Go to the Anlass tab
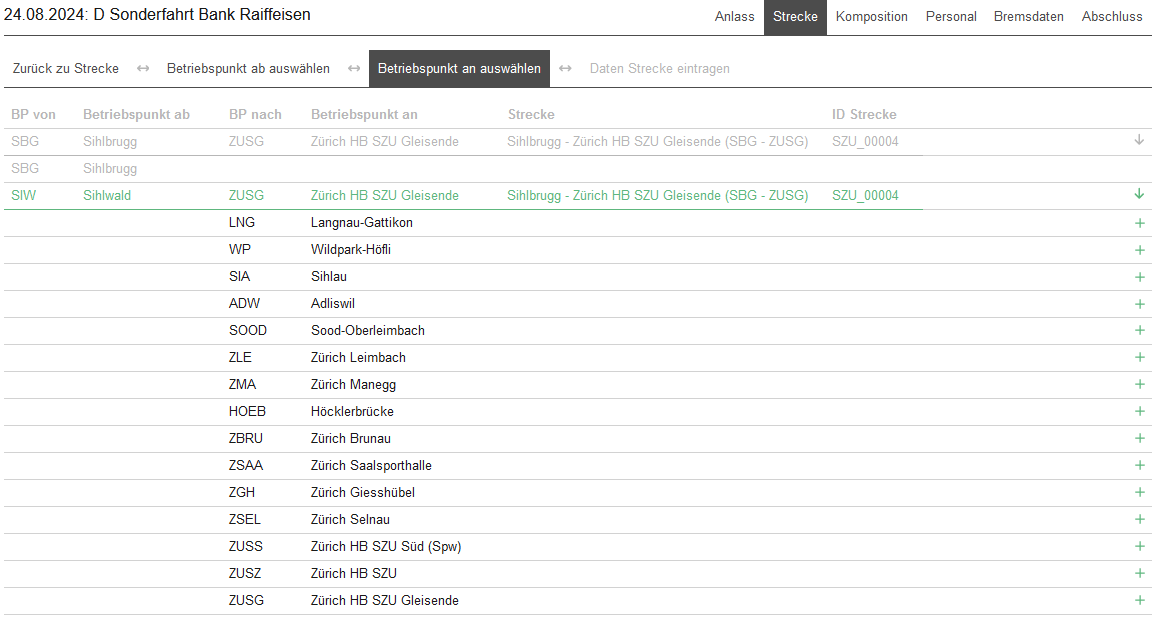 pos(735,17)
